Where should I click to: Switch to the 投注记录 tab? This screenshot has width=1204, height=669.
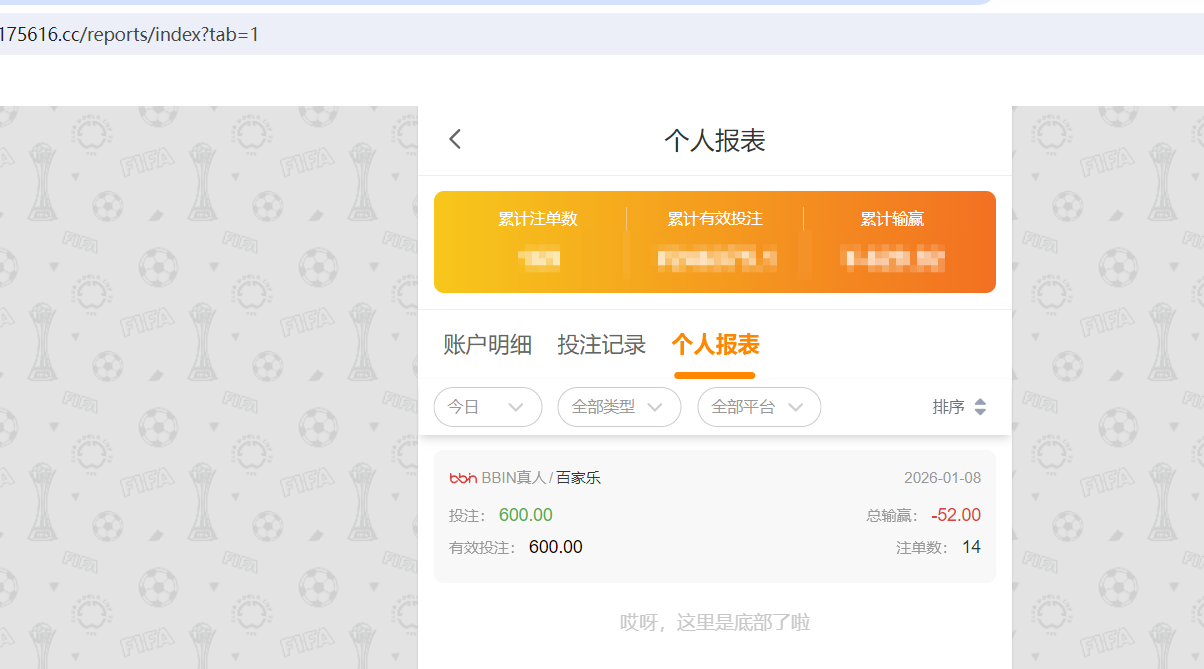602,344
